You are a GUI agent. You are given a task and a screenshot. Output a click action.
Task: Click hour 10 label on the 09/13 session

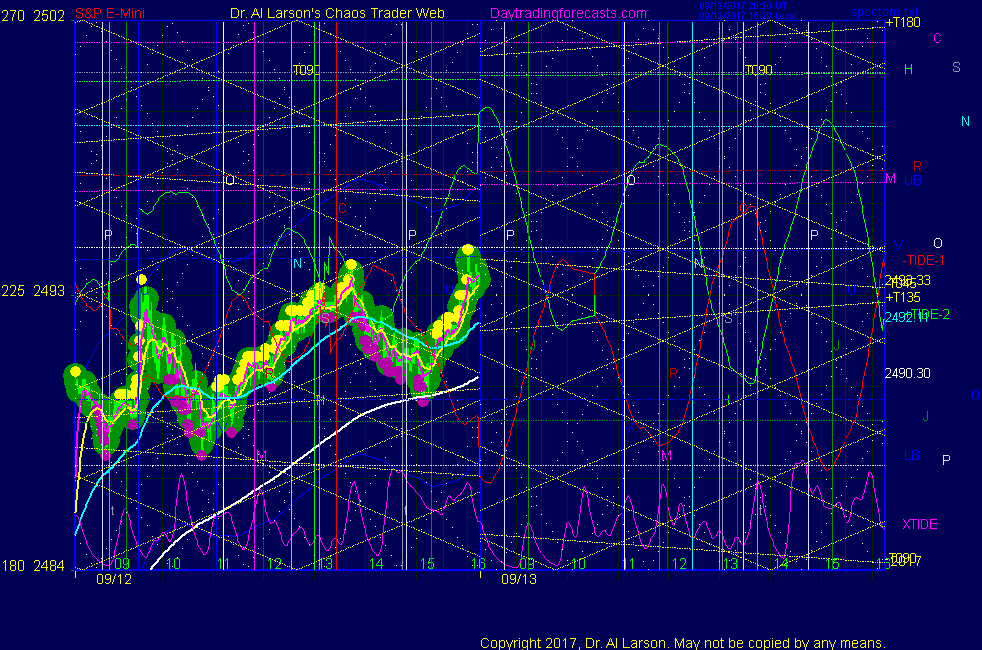click(x=577, y=564)
